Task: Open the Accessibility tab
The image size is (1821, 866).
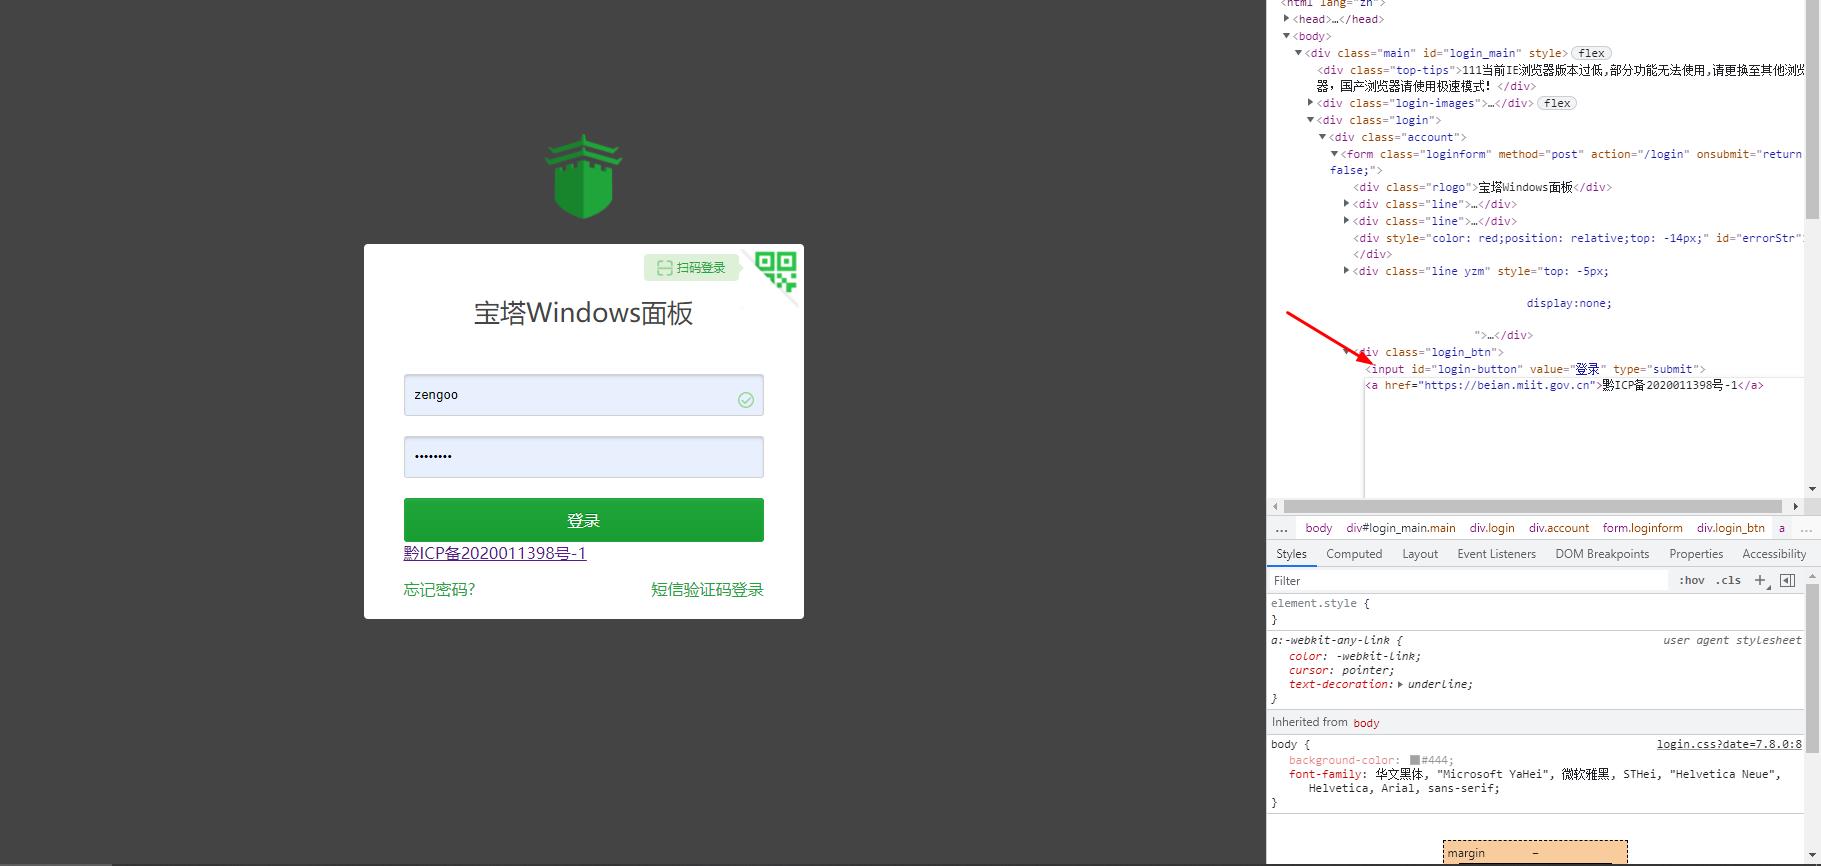Action: (x=1773, y=554)
